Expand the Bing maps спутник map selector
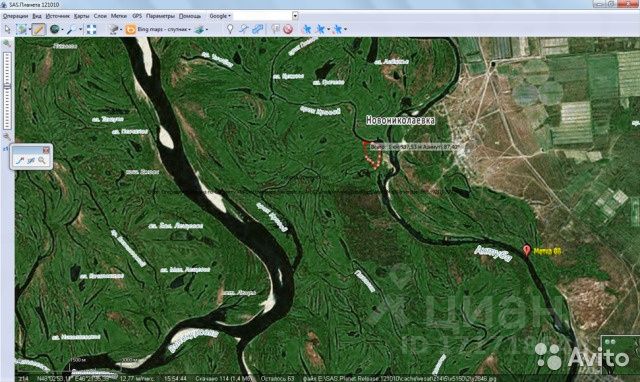Screen dimensions: 640x382 coord(158,29)
